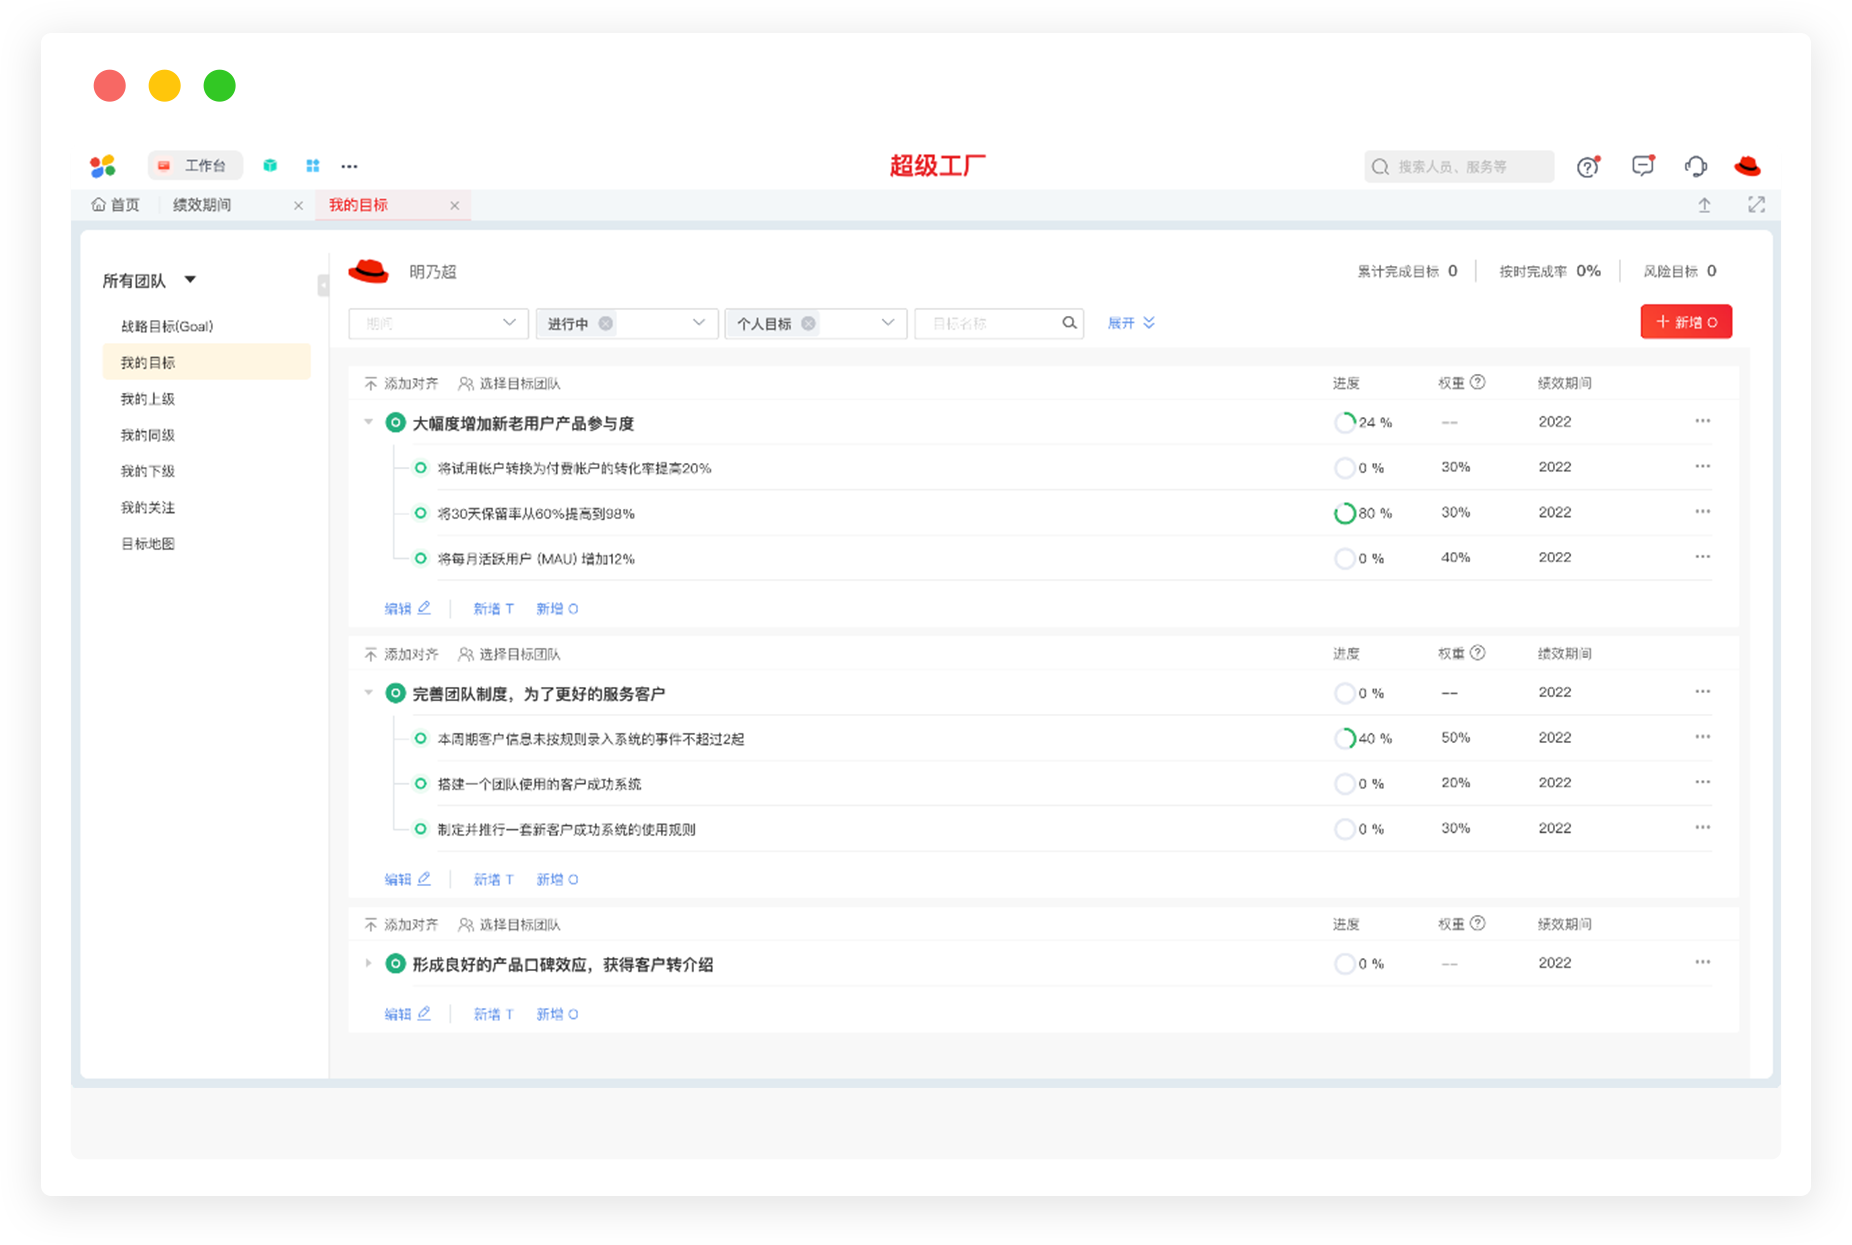Screen dimensions: 1852x1245
Task: Open more menu for 大幅度增加新老用户产品参与度
Action: tap(1702, 421)
